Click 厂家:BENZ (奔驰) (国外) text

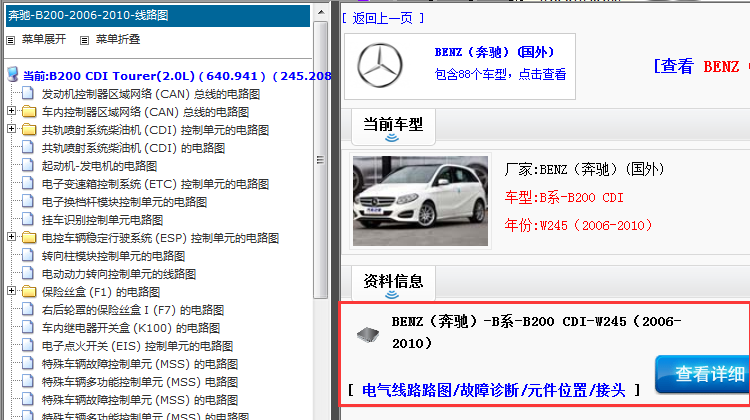coord(584,169)
